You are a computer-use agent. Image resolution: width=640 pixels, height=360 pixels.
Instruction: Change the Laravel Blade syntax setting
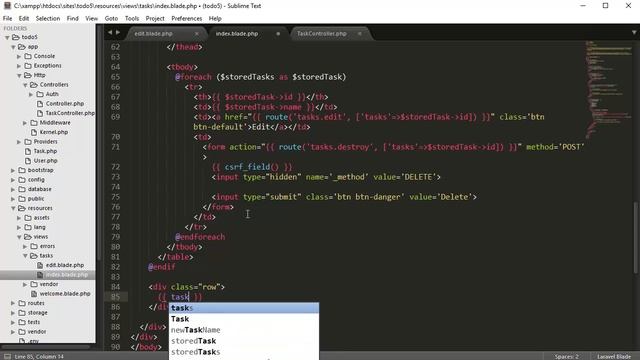tap(614, 356)
